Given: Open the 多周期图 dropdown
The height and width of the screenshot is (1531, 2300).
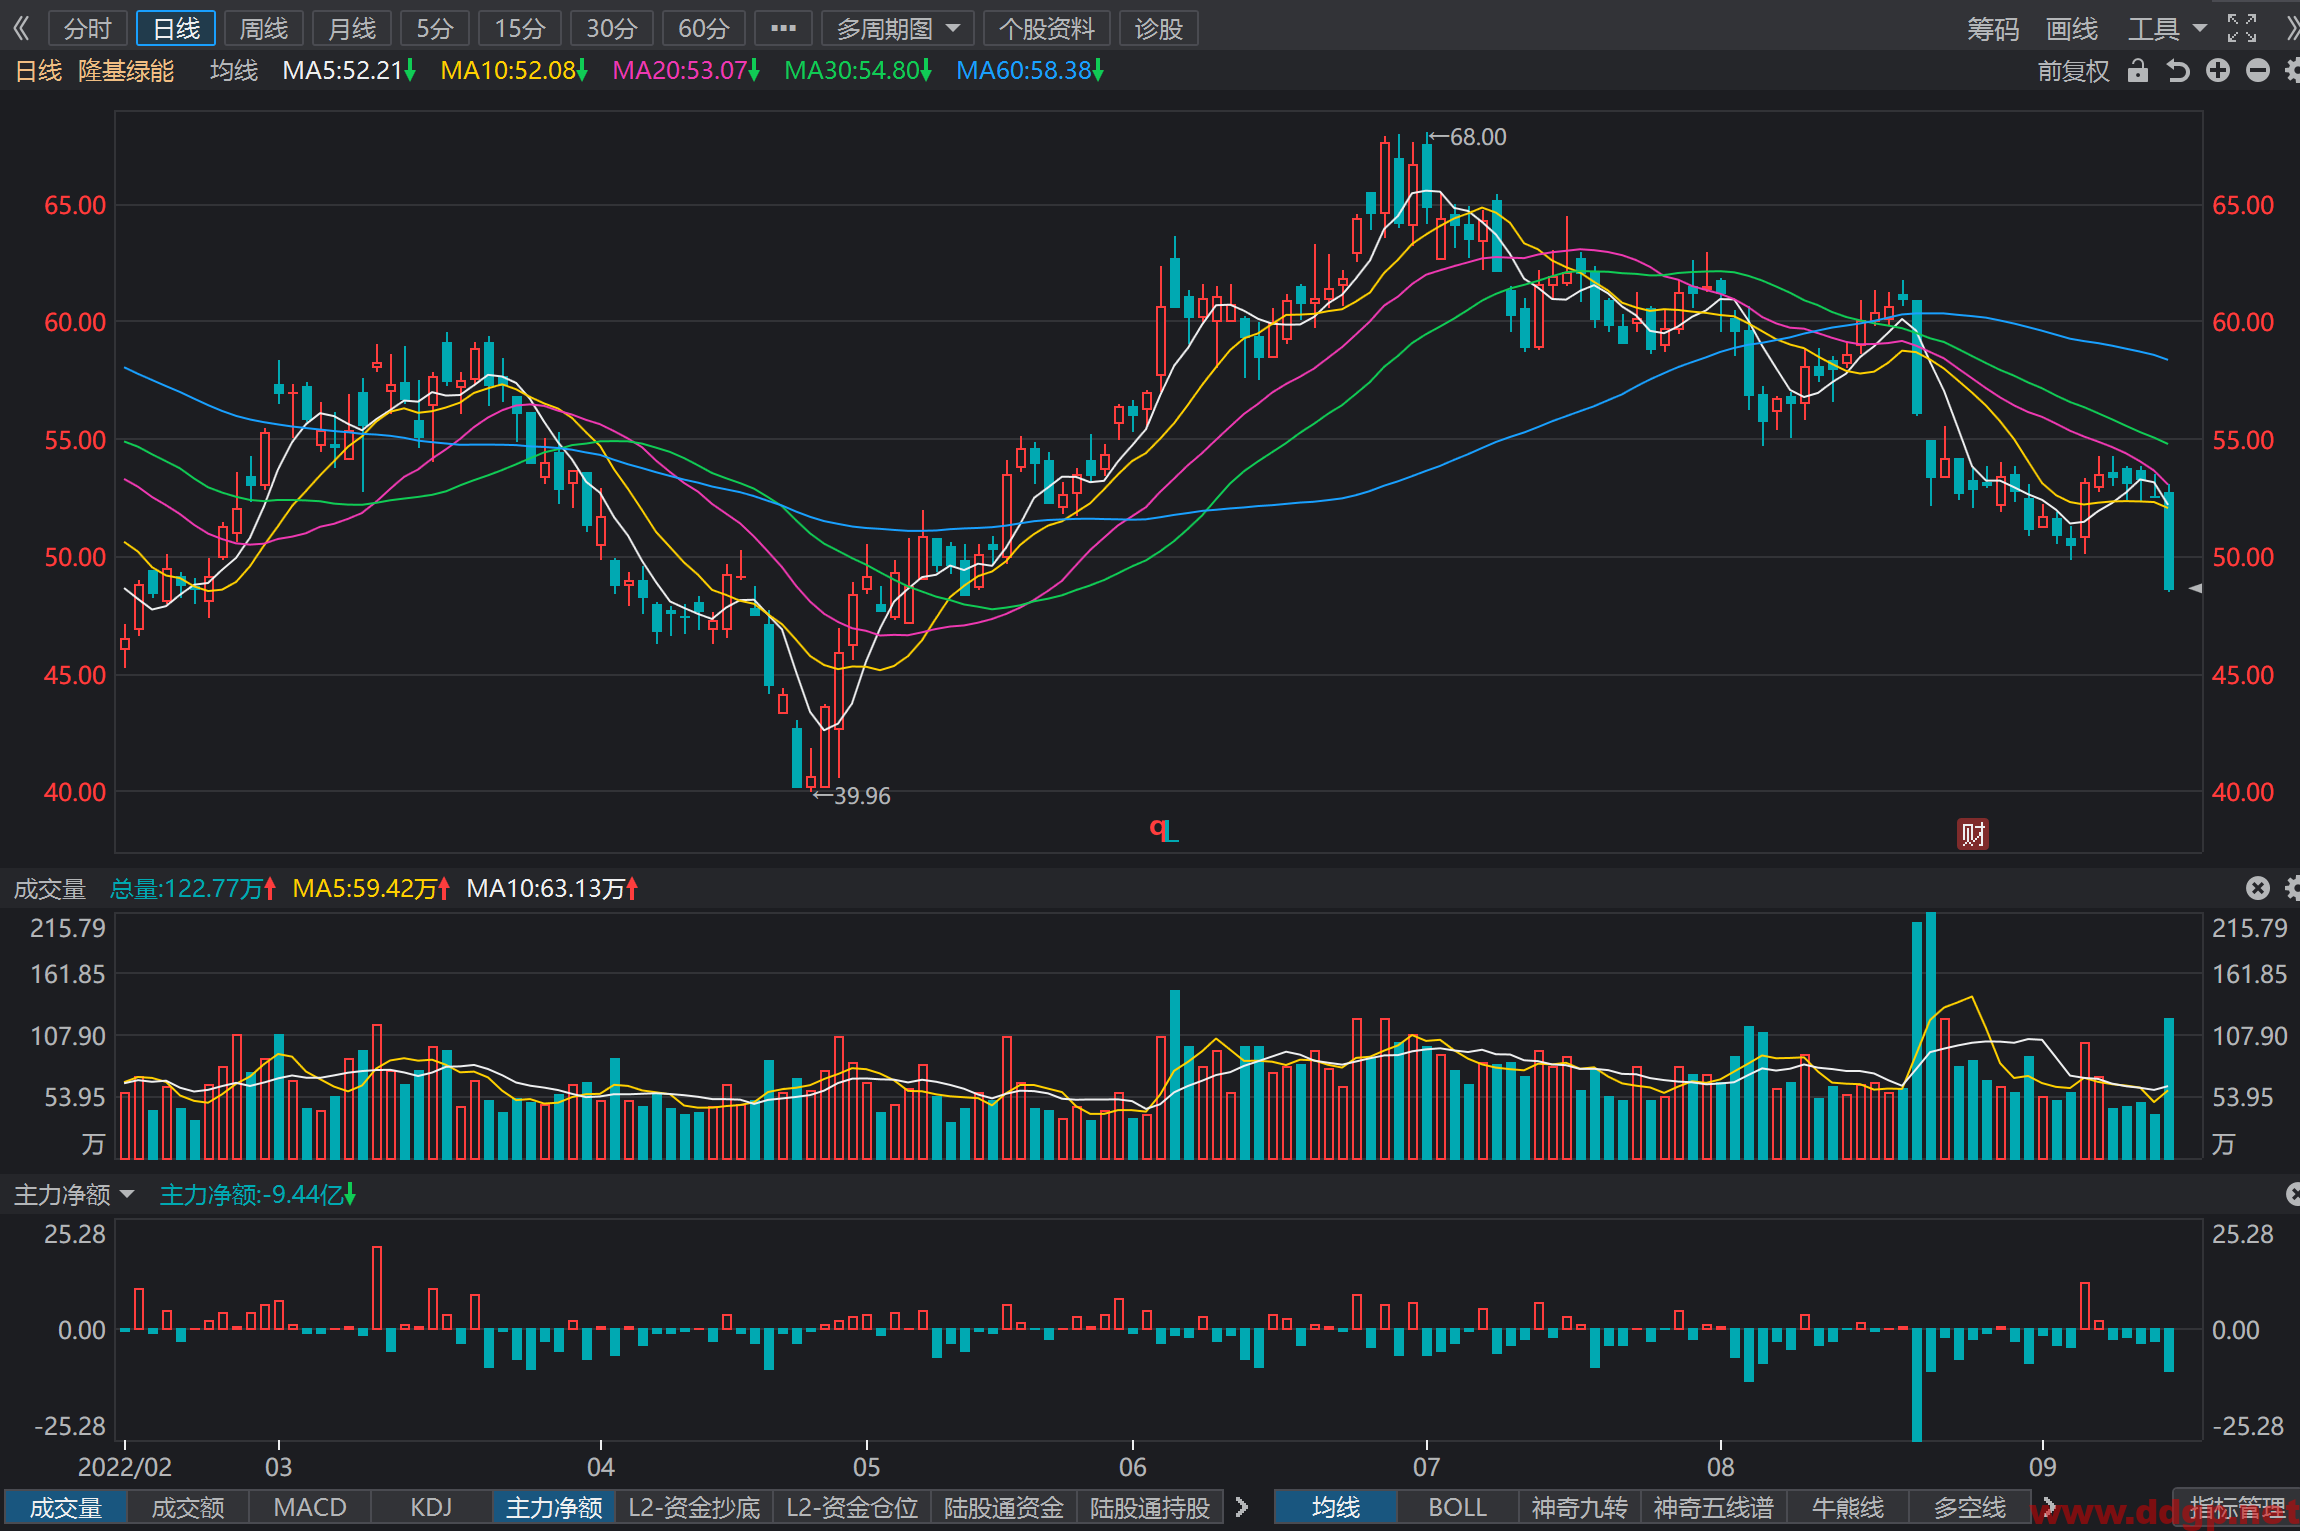Looking at the screenshot, I should [897, 28].
